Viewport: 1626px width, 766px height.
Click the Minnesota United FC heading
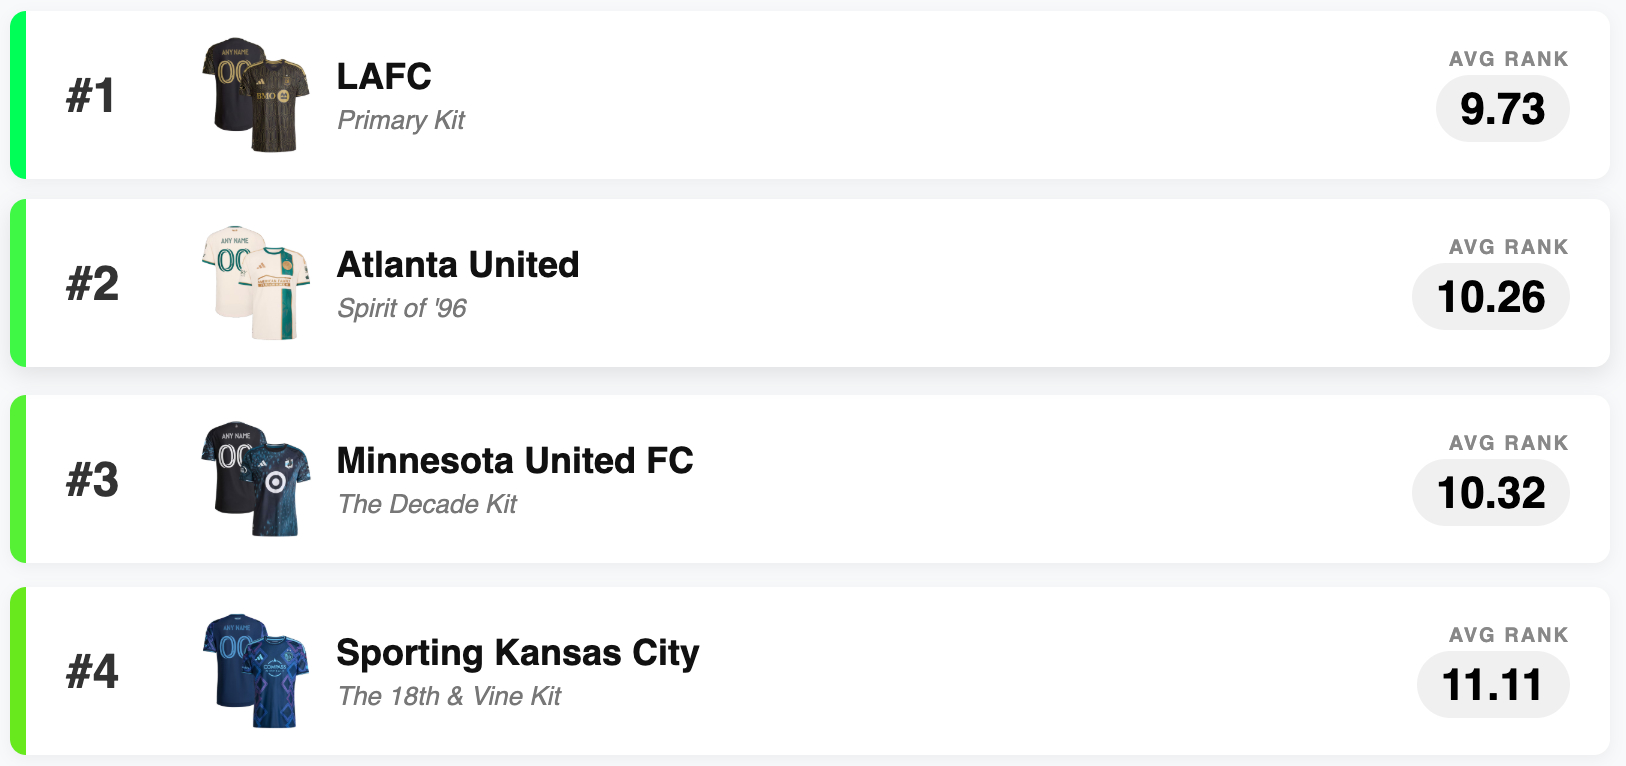point(515,461)
